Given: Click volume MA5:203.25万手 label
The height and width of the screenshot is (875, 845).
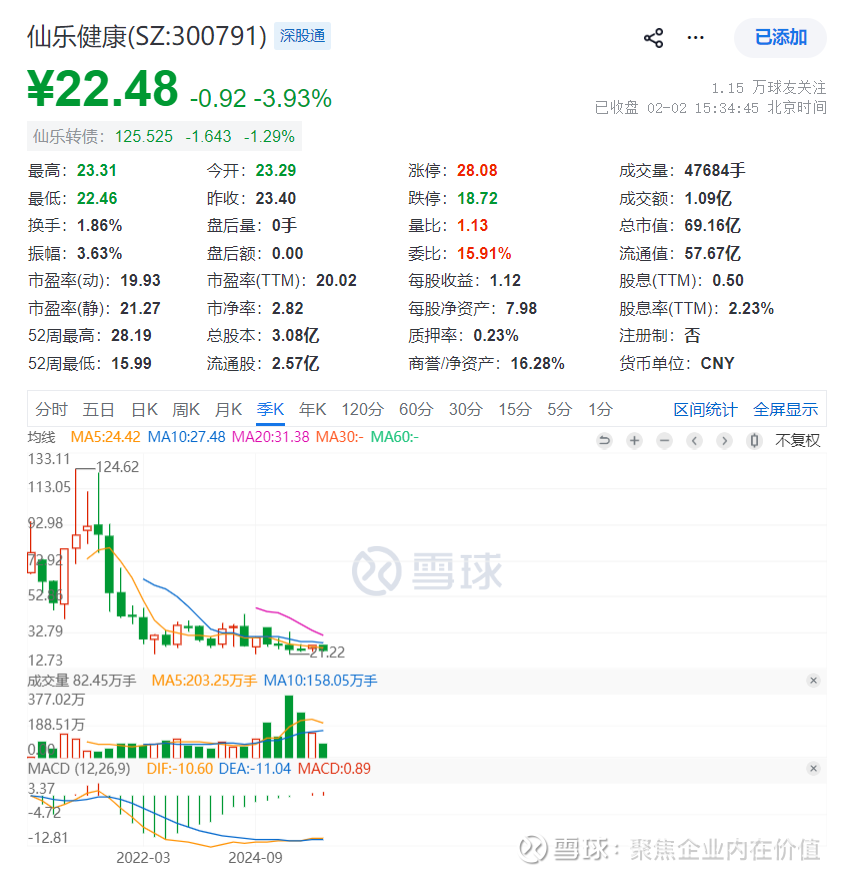Looking at the screenshot, I should pos(204,680).
